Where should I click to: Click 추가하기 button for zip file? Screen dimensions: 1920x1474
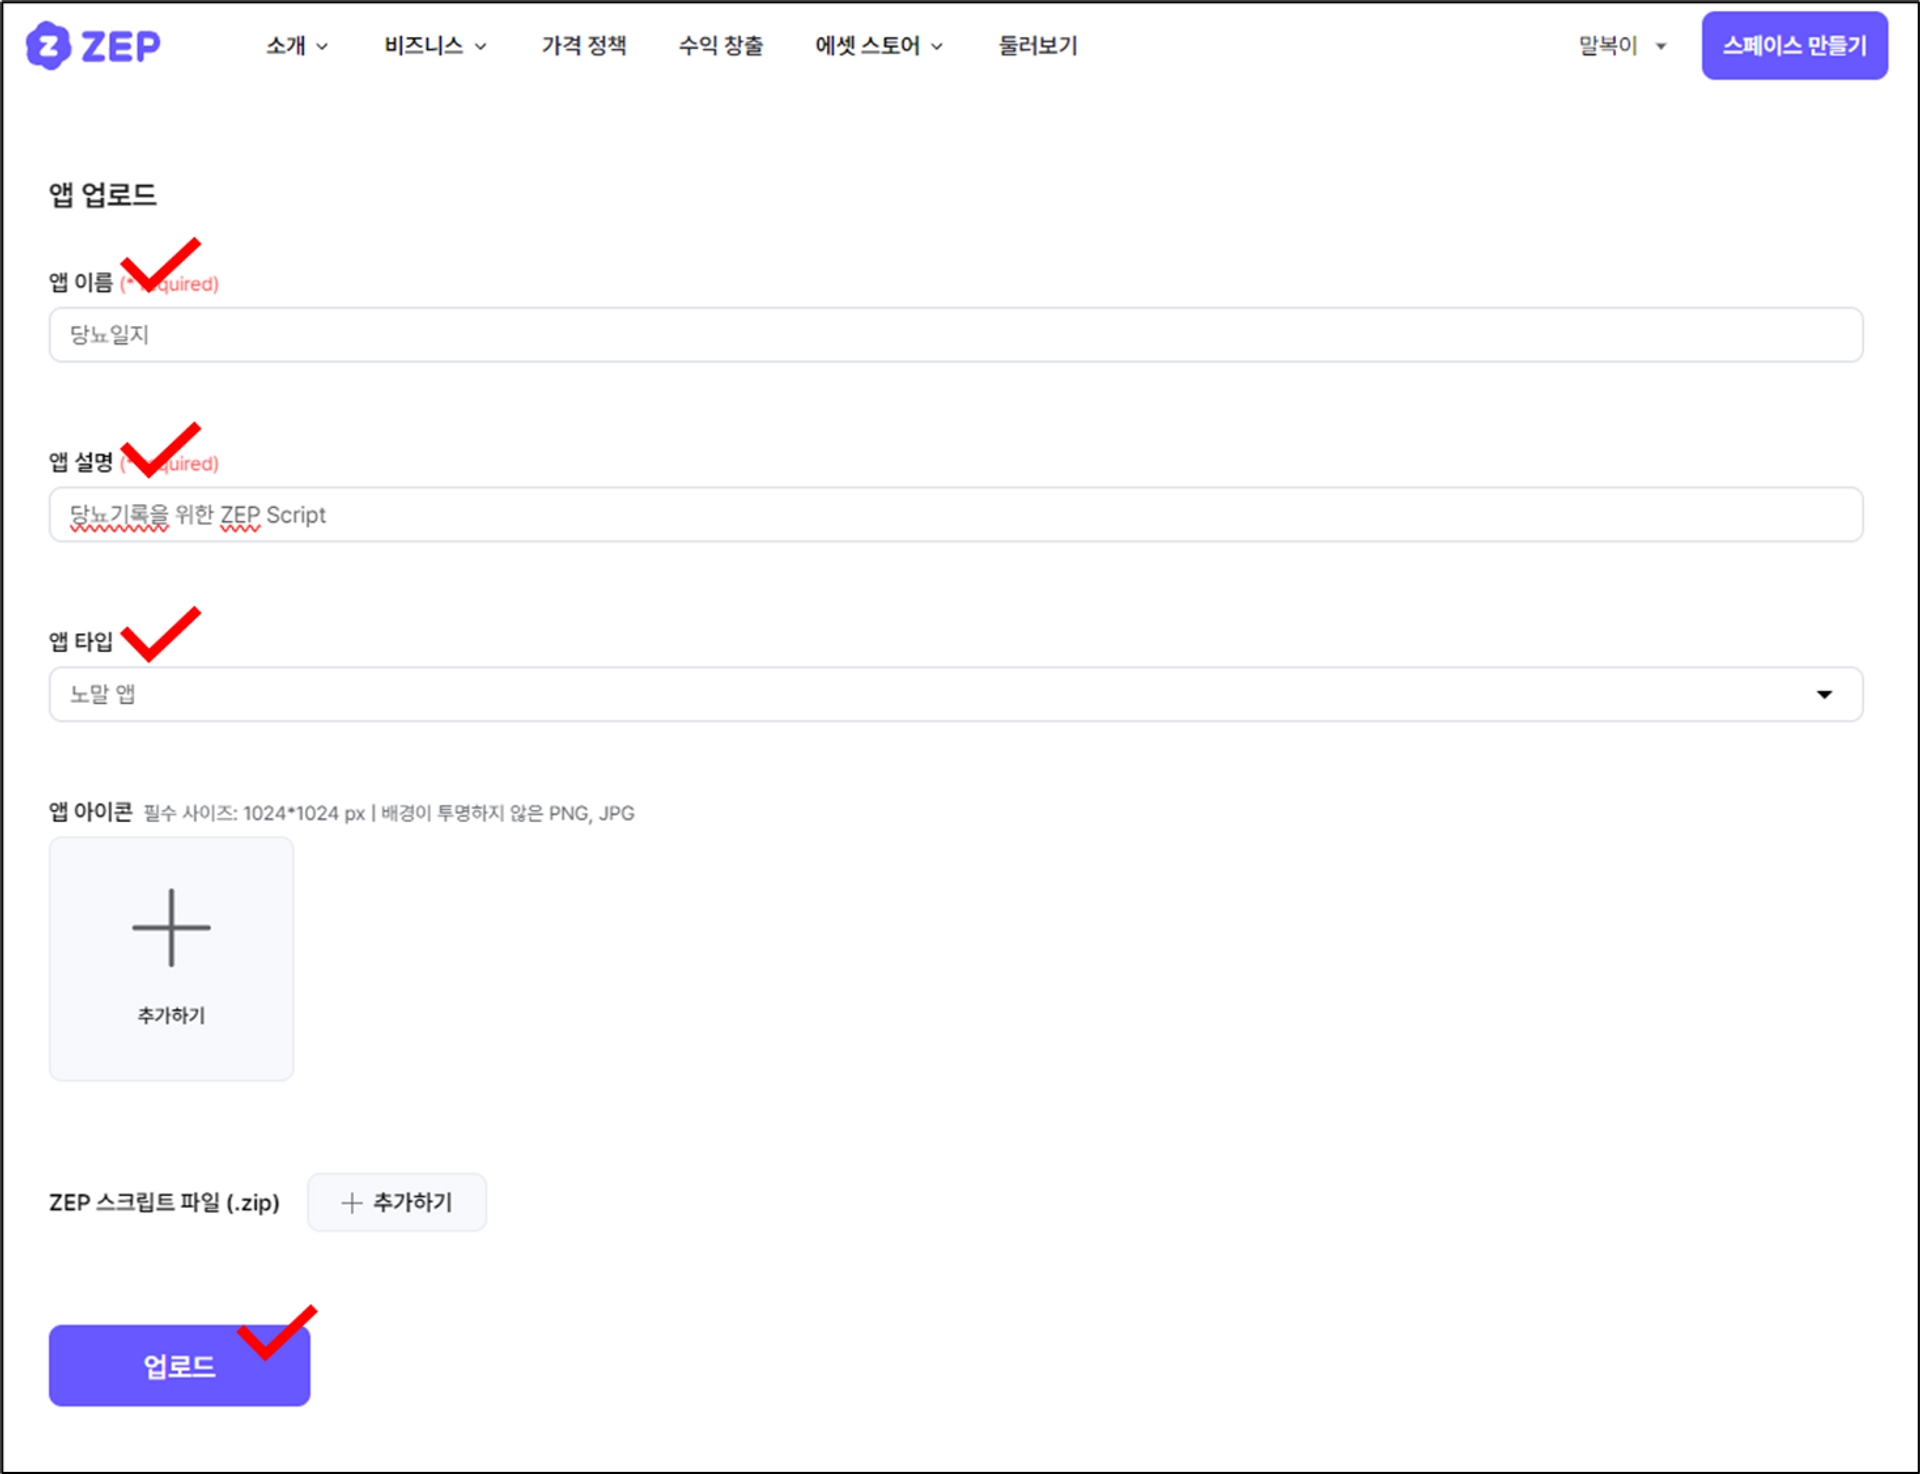click(x=397, y=1203)
